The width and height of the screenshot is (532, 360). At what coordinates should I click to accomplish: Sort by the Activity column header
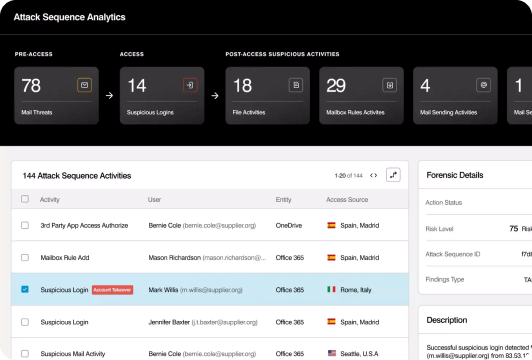50,200
